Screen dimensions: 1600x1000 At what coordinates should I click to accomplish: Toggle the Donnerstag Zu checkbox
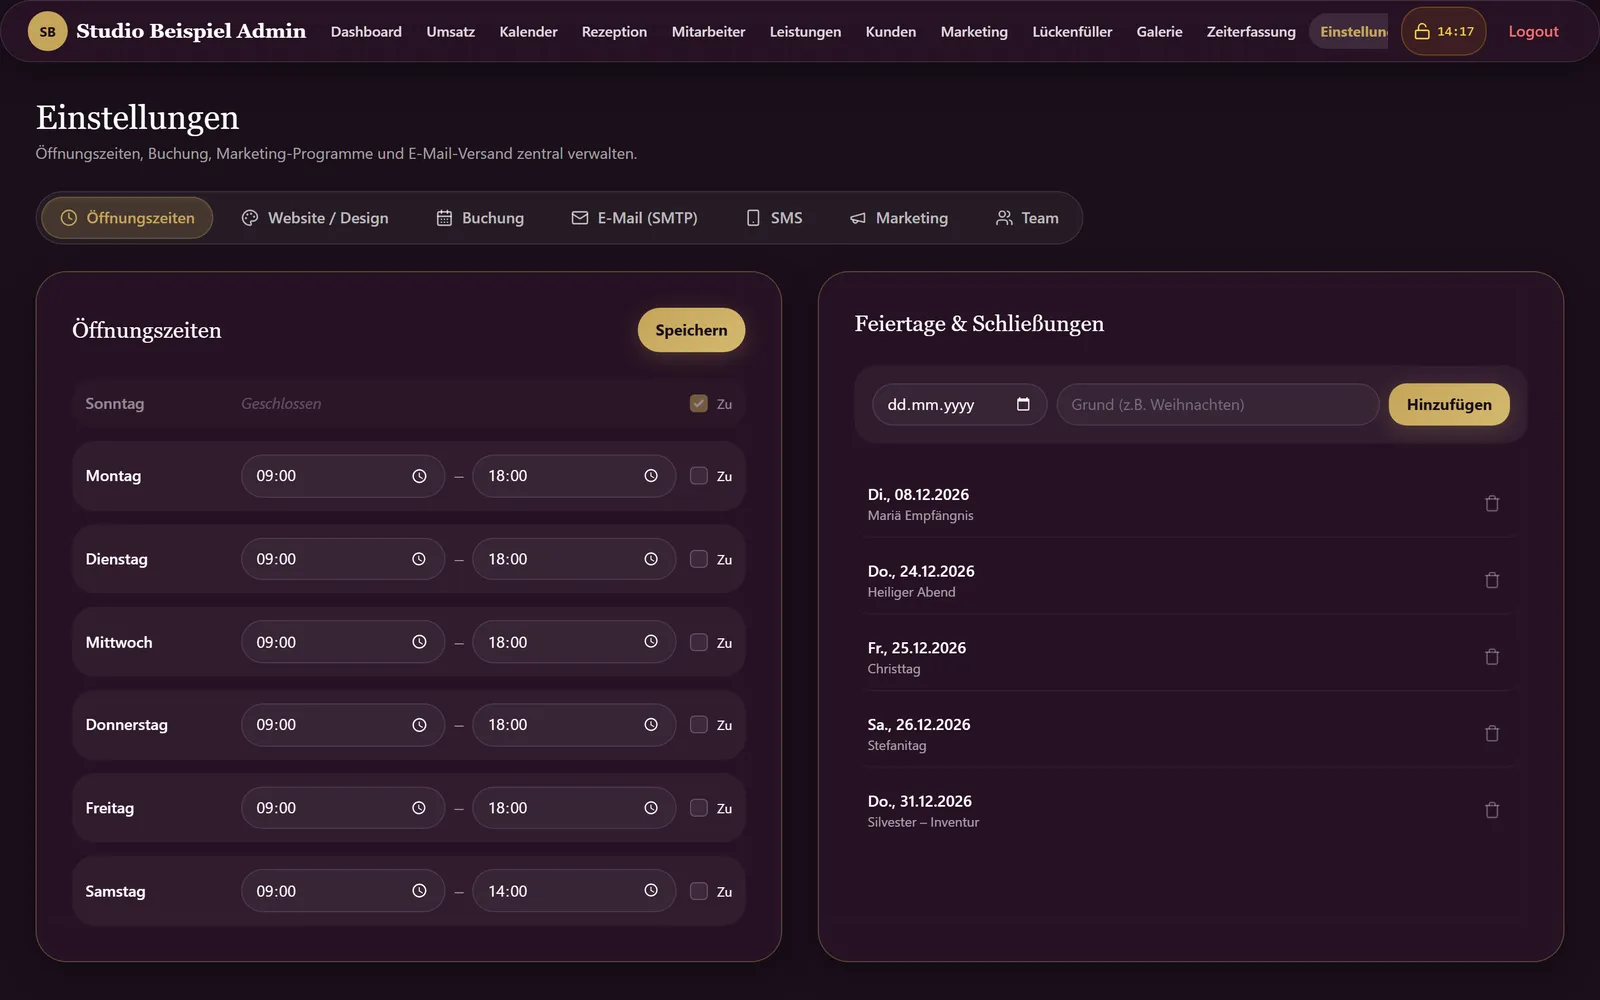coord(698,725)
